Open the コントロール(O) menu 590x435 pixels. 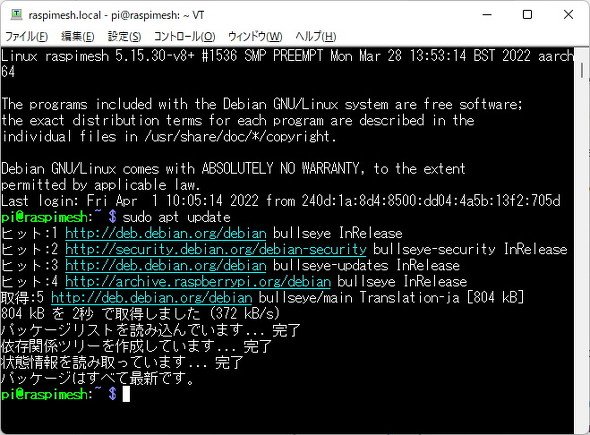(x=184, y=37)
